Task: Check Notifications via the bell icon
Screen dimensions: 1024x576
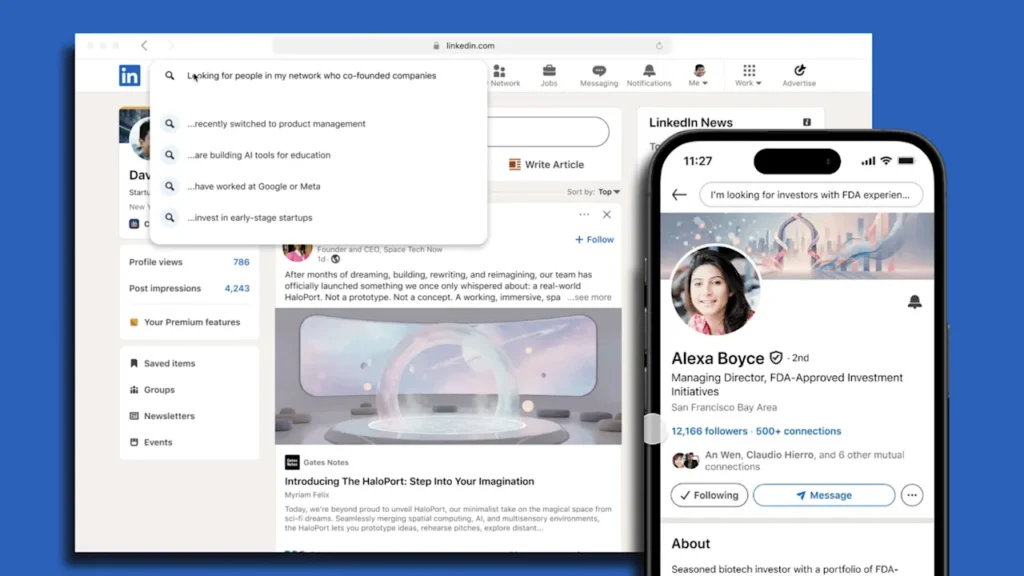Action: tap(648, 70)
